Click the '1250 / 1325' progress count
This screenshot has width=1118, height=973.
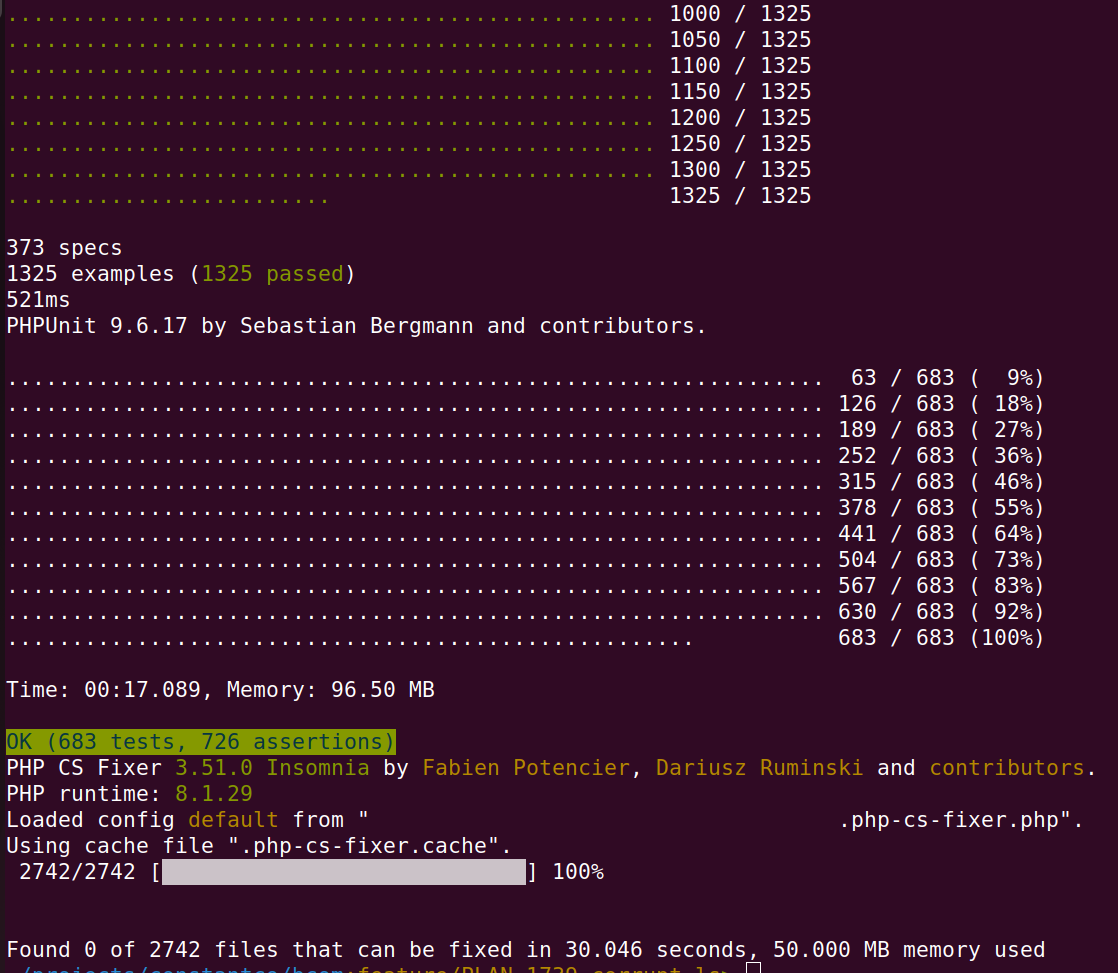point(740,144)
